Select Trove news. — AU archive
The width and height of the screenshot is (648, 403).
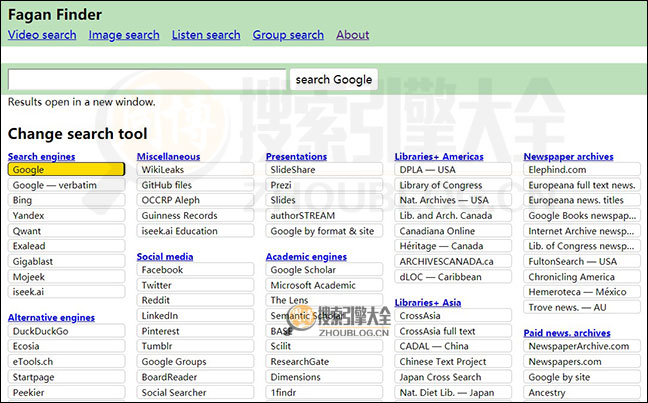click(x=582, y=307)
